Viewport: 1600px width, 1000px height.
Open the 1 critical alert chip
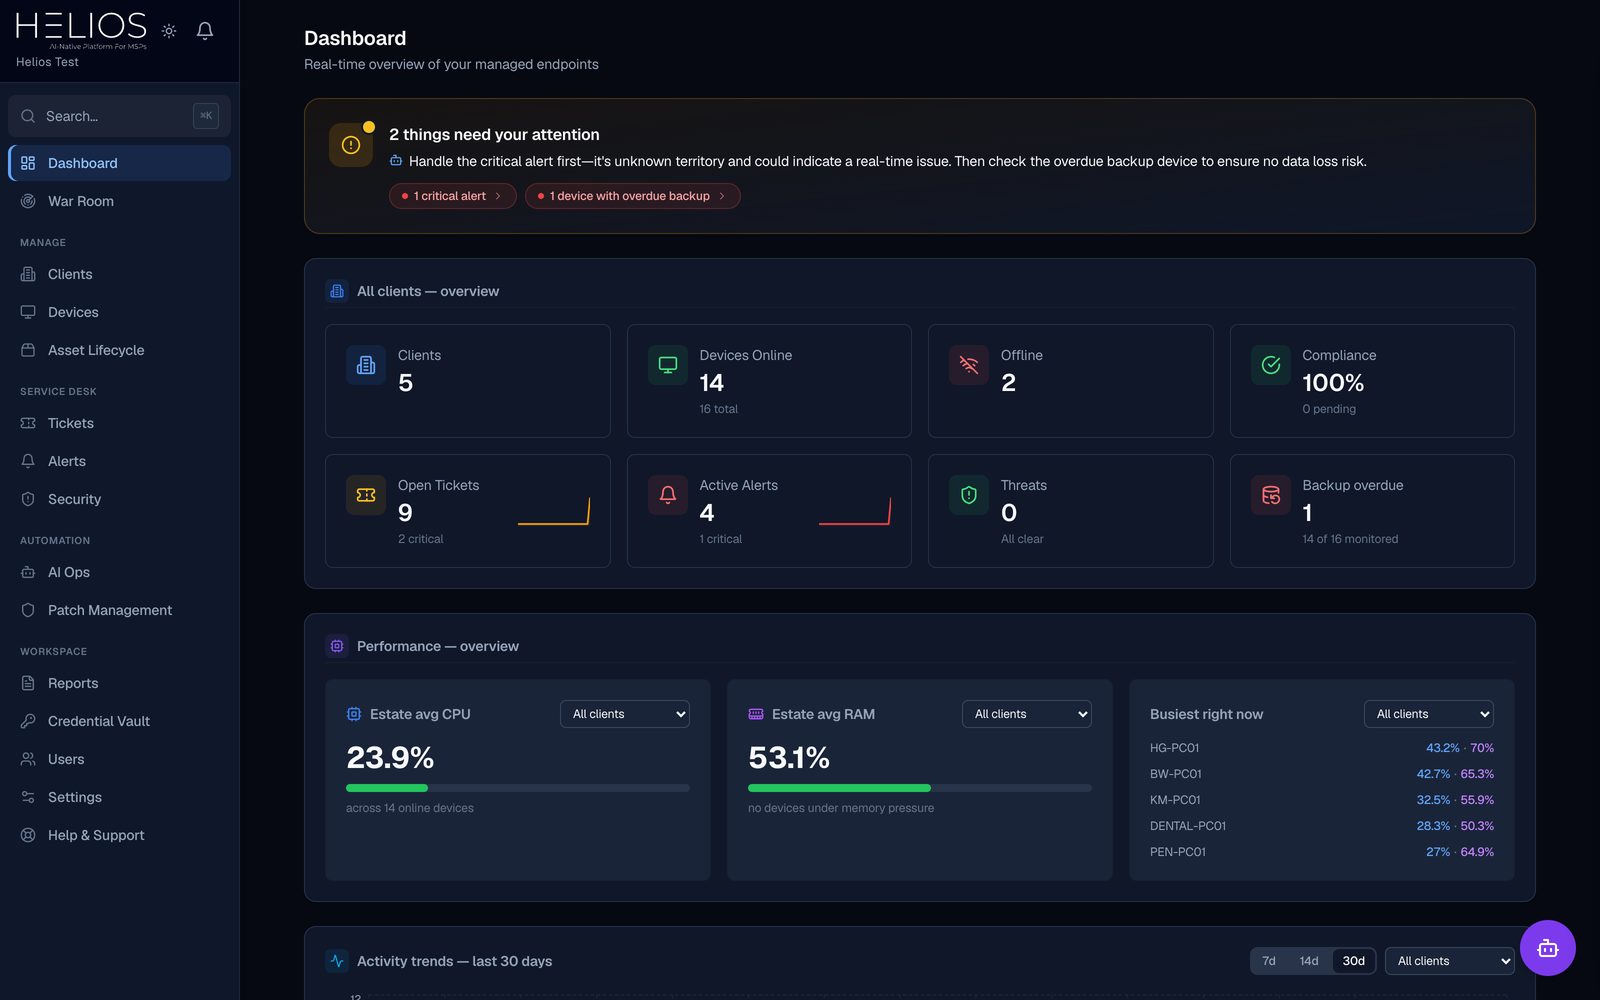(452, 196)
